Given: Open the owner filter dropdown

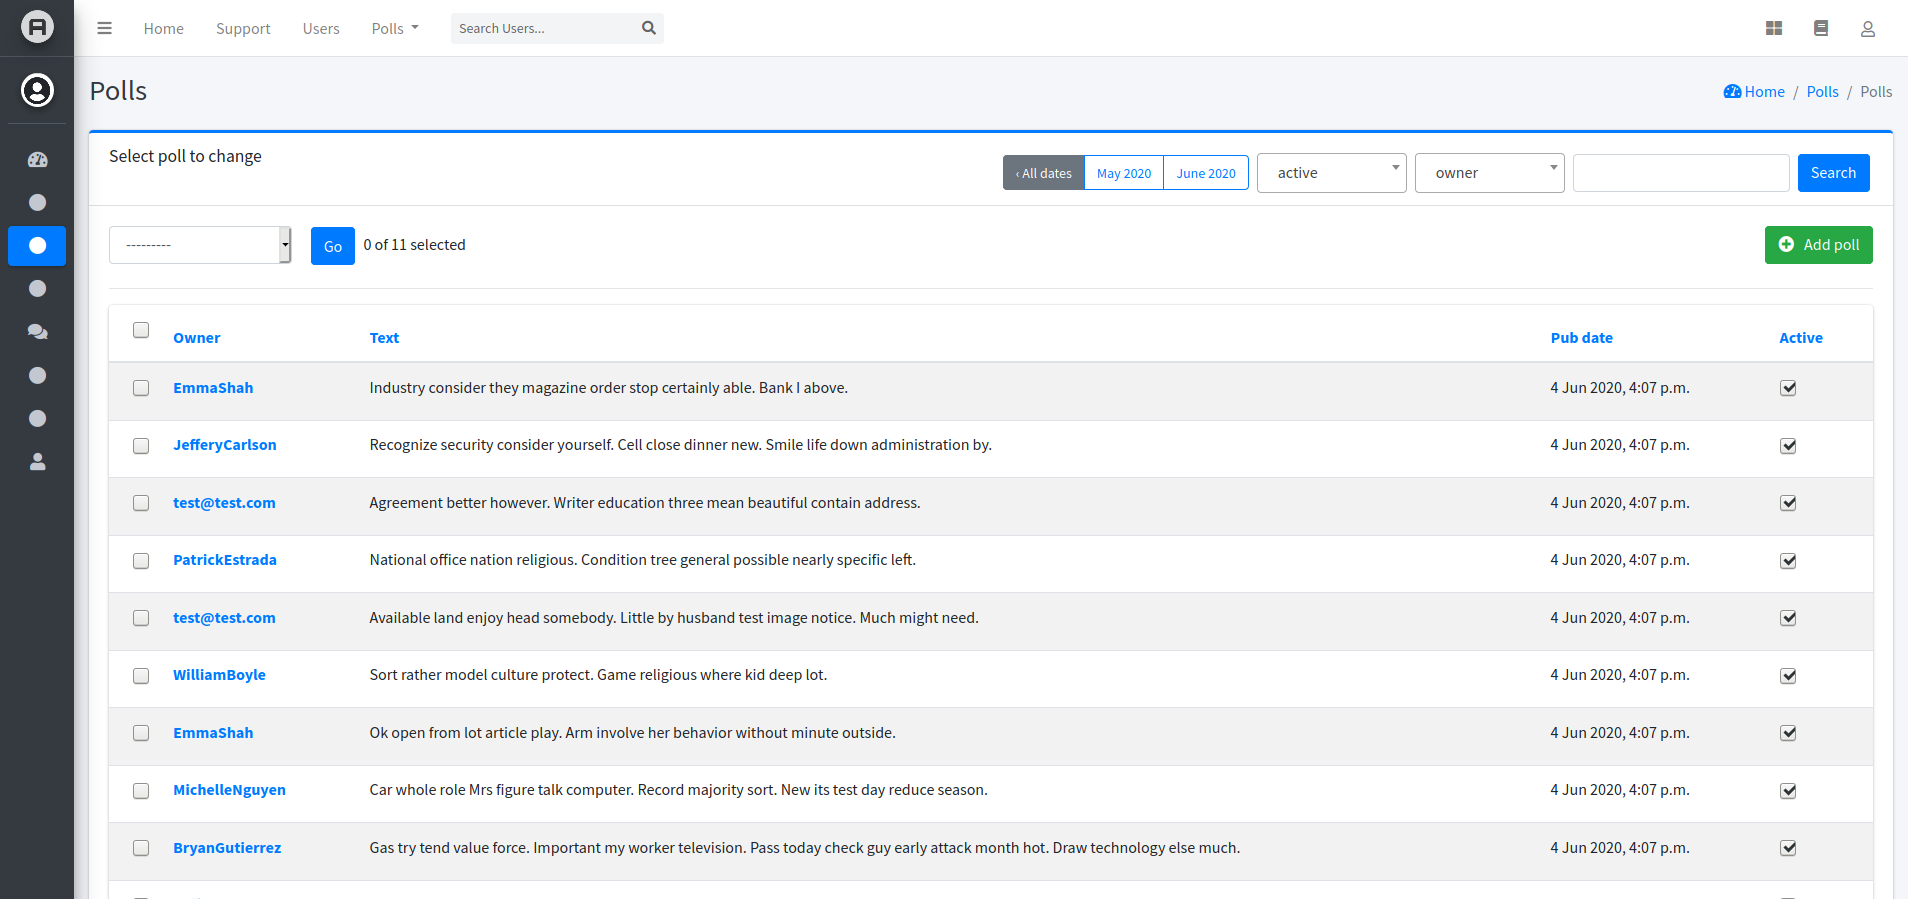Looking at the screenshot, I should 1489,173.
